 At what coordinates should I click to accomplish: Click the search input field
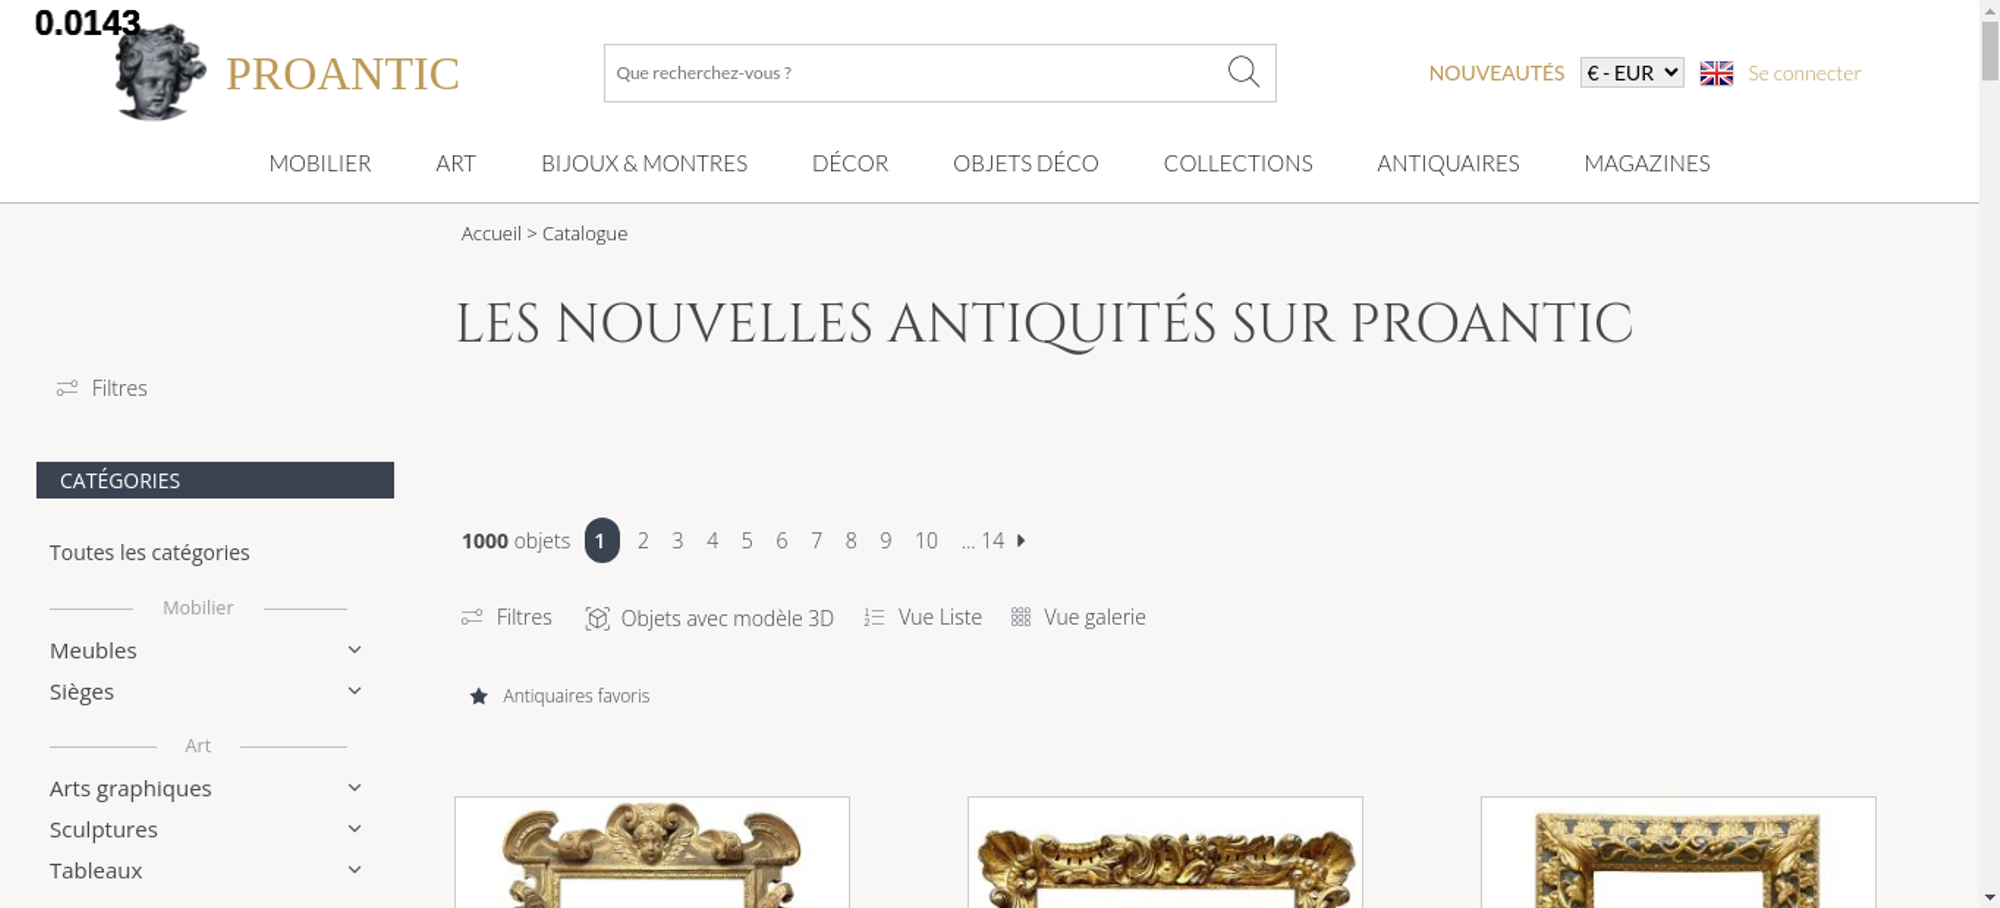[914, 73]
